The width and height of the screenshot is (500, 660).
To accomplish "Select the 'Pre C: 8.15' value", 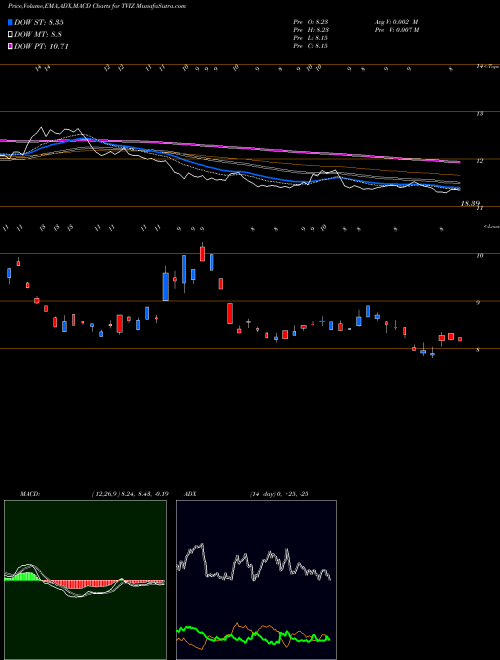I will (311, 46).
